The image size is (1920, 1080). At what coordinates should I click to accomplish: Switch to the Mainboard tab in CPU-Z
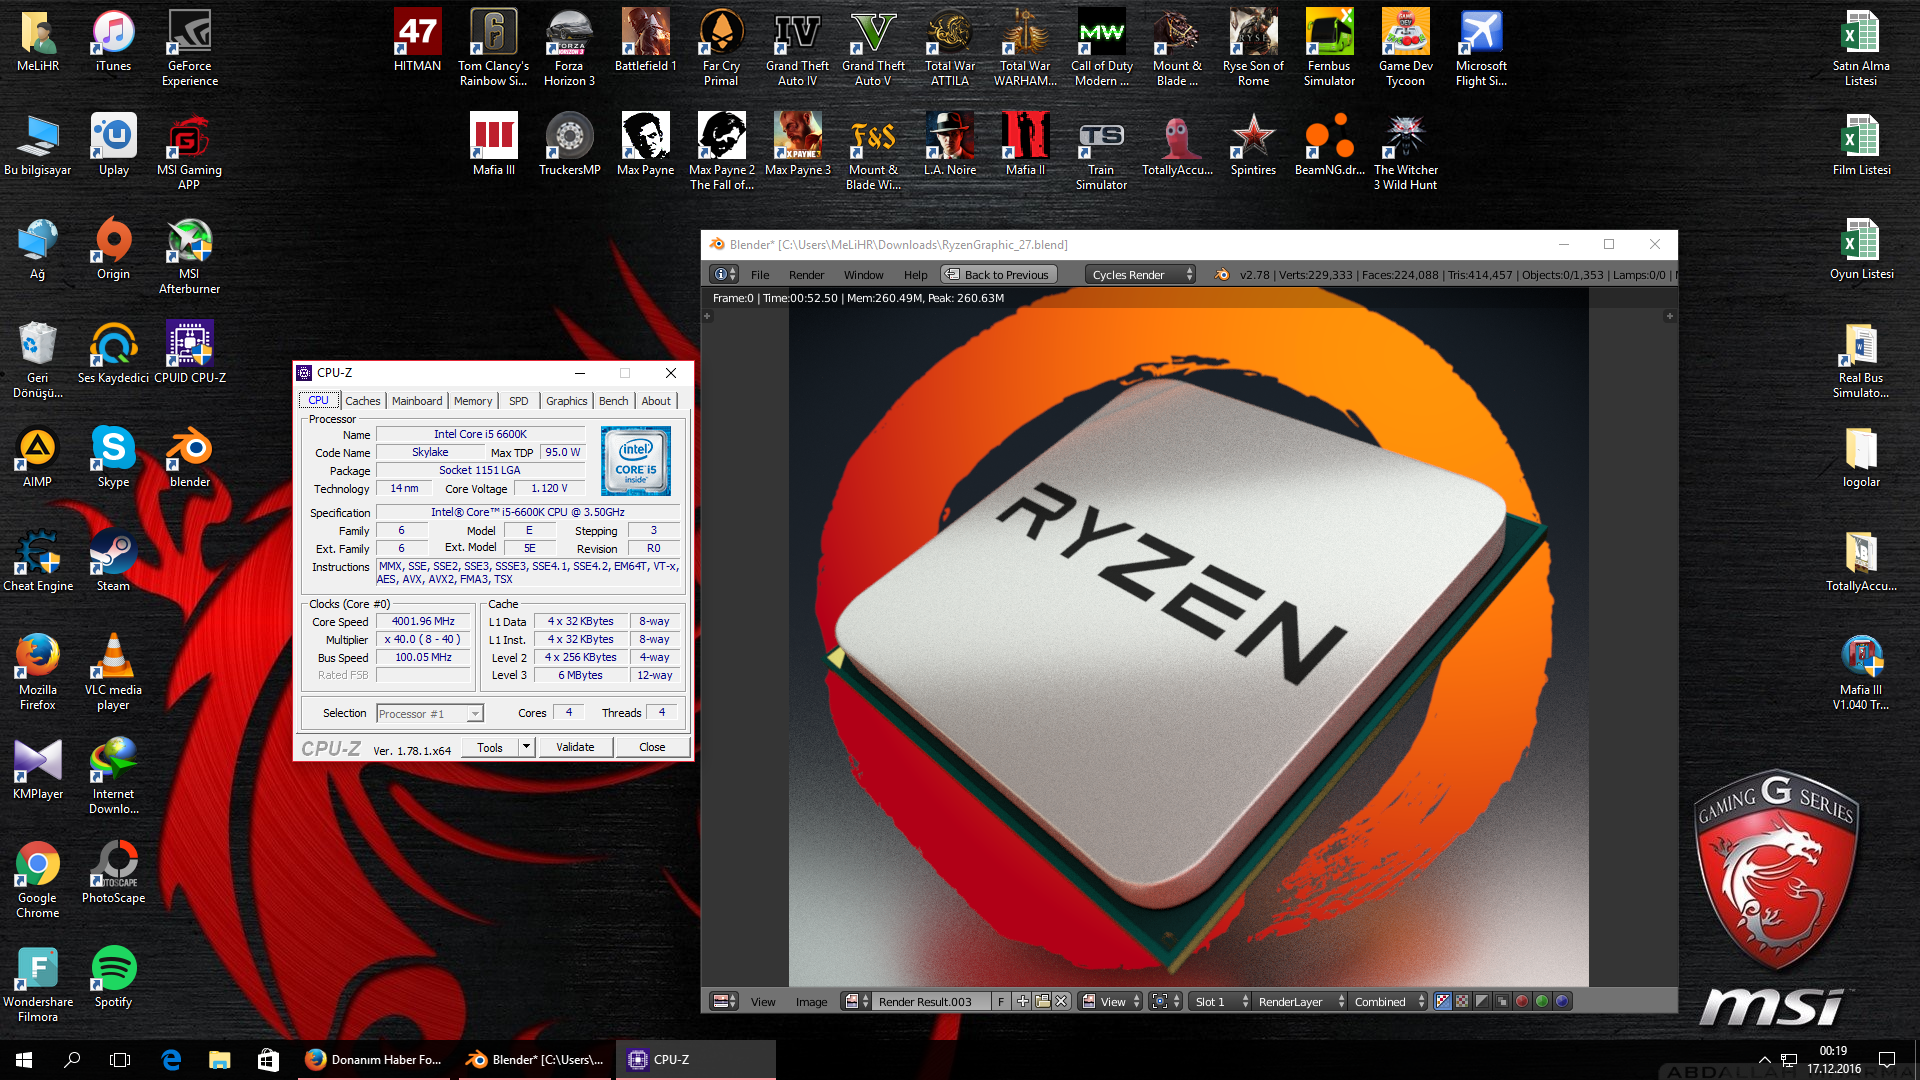[x=417, y=400]
